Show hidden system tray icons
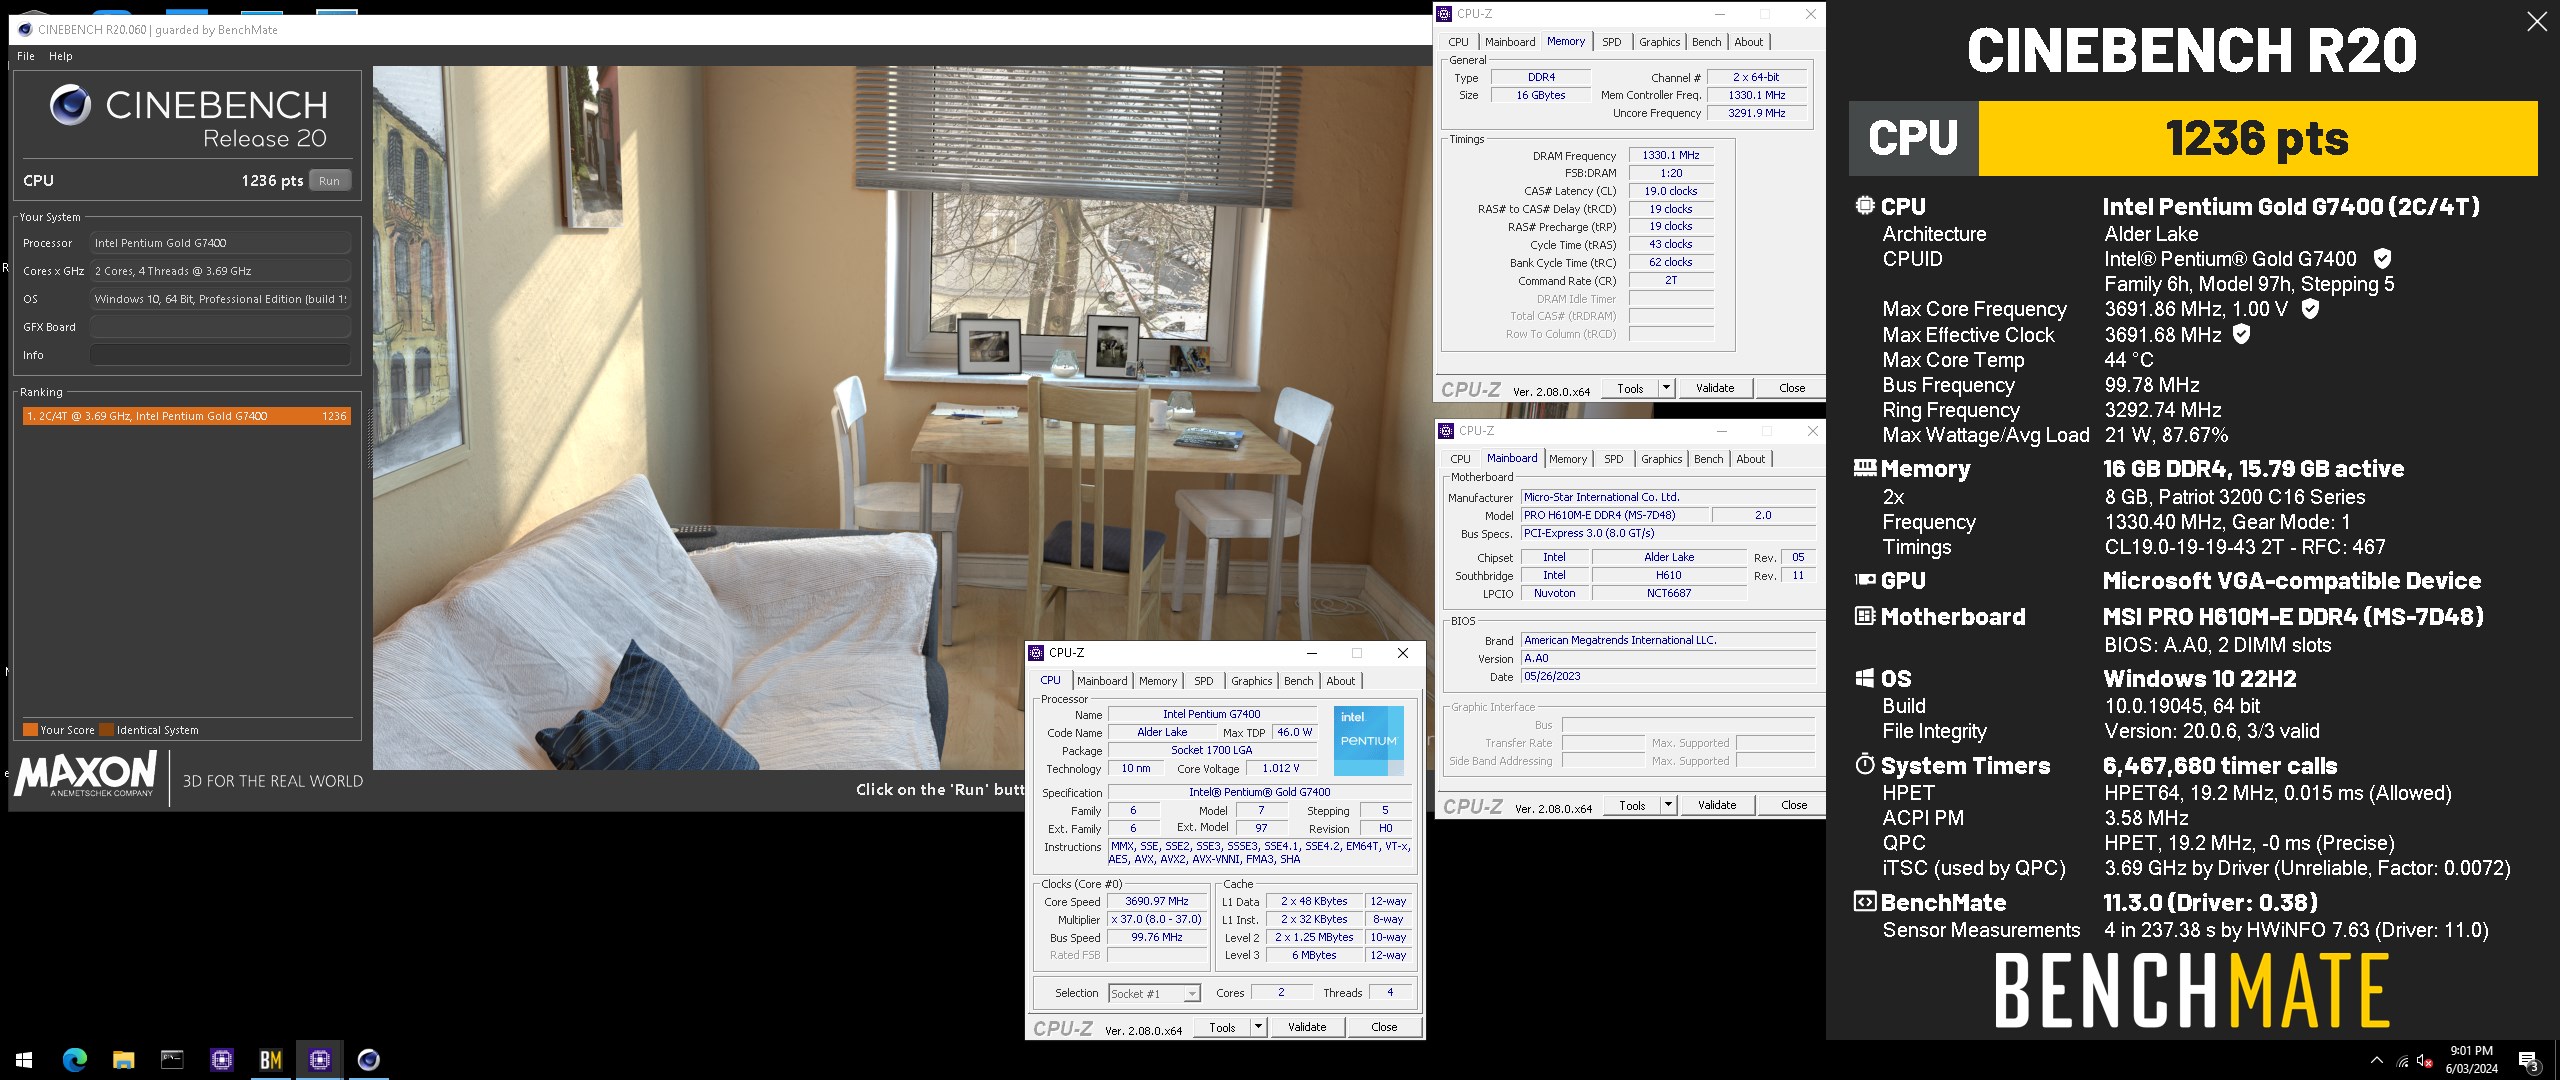Image resolution: width=2560 pixels, height=1080 pixels. pos(2376,1060)
